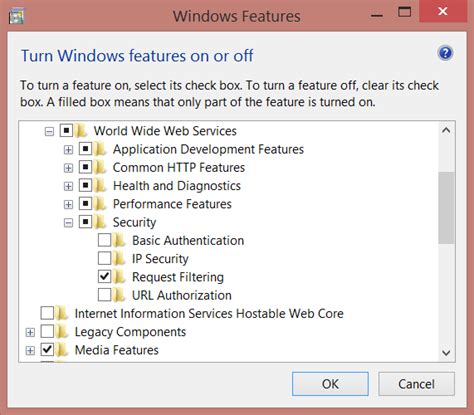
Task: Click the scrollbar down arrow
Action: pyautogui.click(x=446, y=353)
